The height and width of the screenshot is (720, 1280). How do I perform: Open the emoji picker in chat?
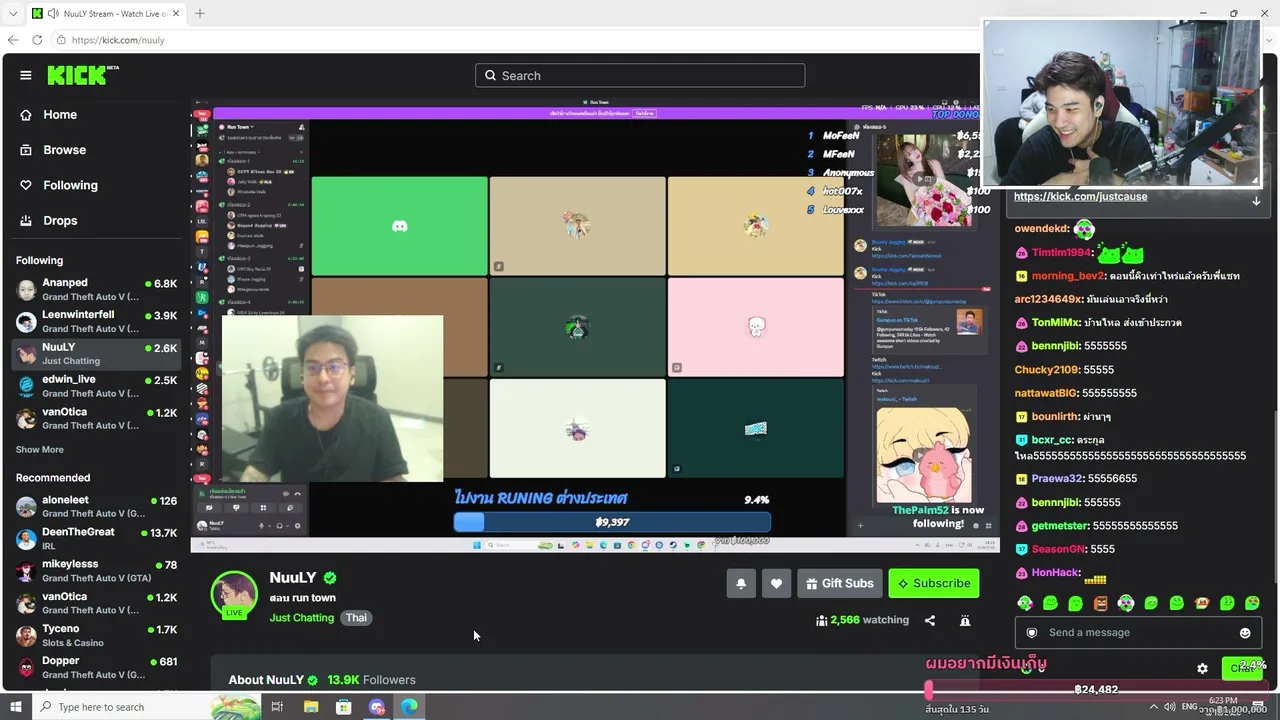(1245, 633)
